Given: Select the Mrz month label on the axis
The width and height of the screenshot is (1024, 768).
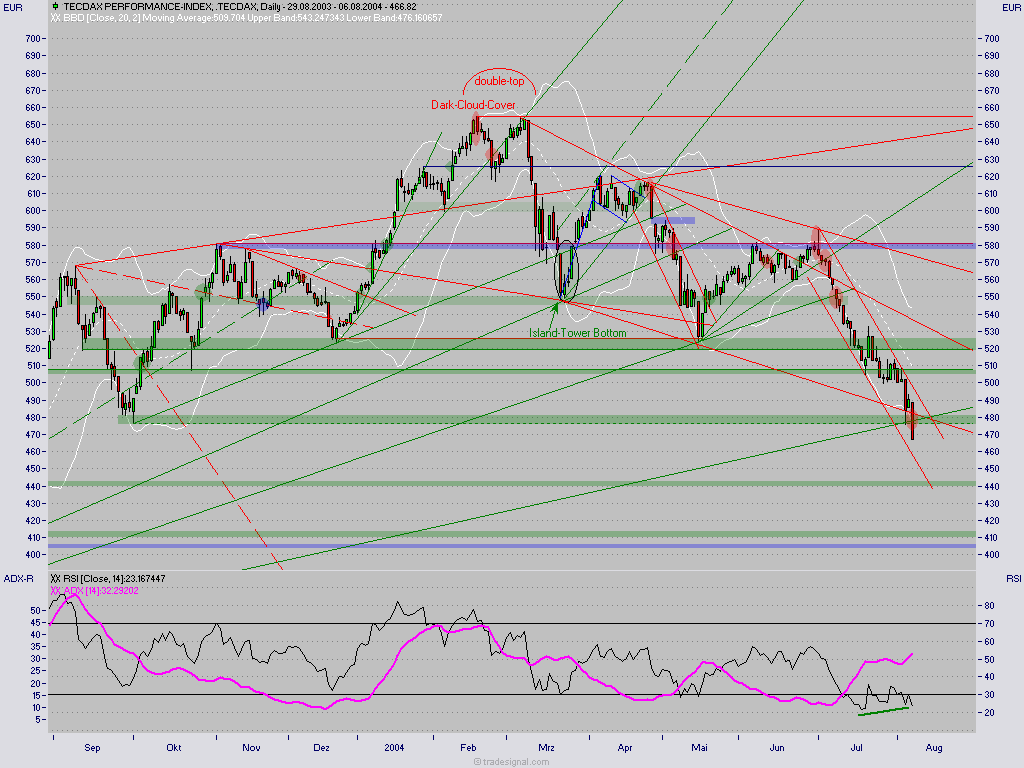Looking at the screenshot, I should pyautogui.click(x=546, y=747).
